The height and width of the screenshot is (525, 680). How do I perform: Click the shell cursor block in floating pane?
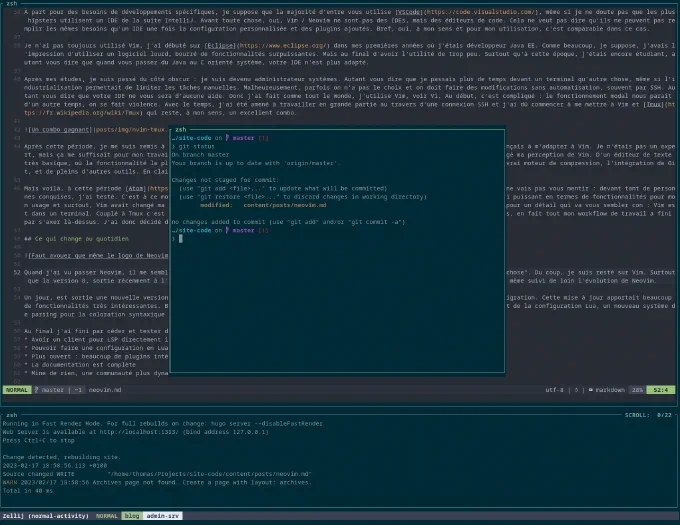tap(181, 238)
